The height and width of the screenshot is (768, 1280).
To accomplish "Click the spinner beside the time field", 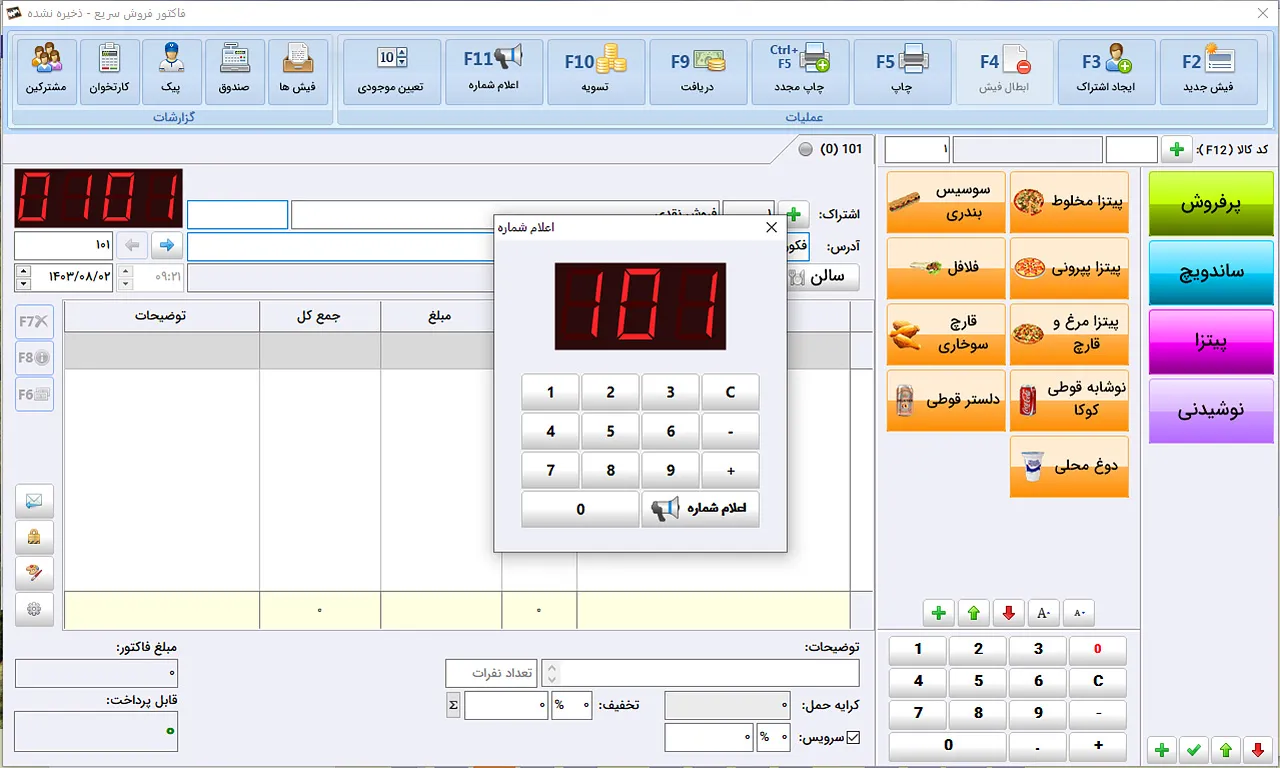I will [x=125, y=276].
